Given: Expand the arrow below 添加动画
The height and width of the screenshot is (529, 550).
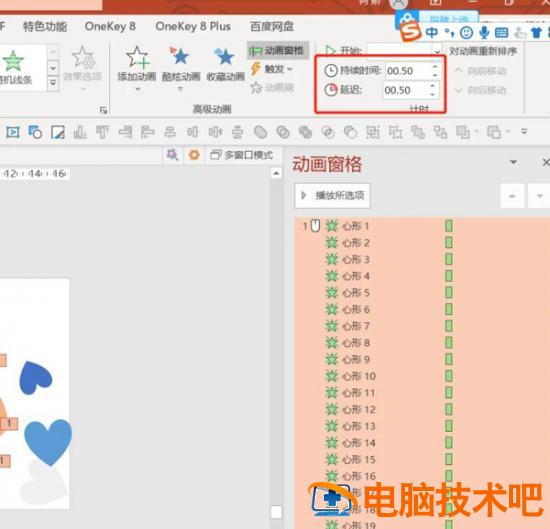Looking at the screenshot, I should click(x=138, y=89).
